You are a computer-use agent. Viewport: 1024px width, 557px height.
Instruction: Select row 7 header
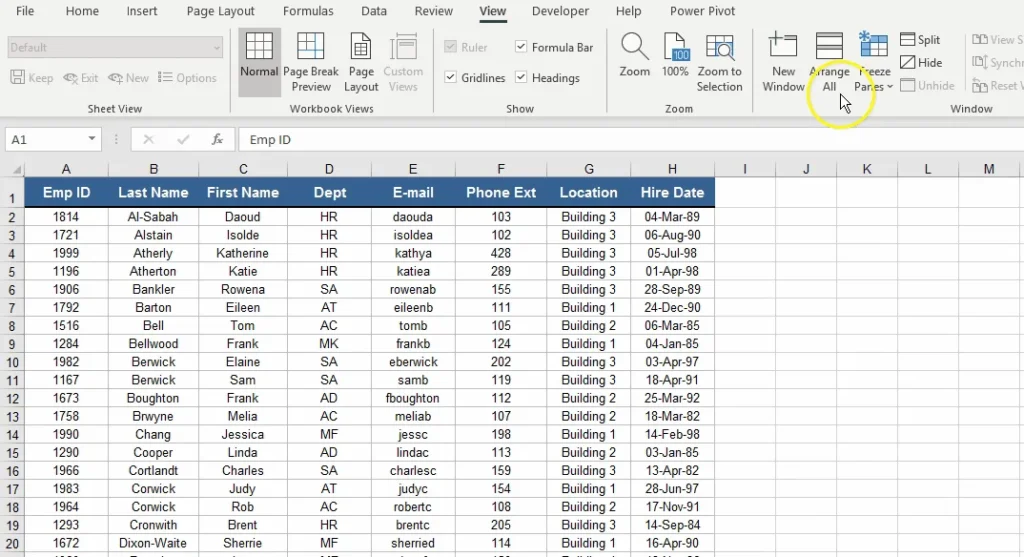coord(12,308)
